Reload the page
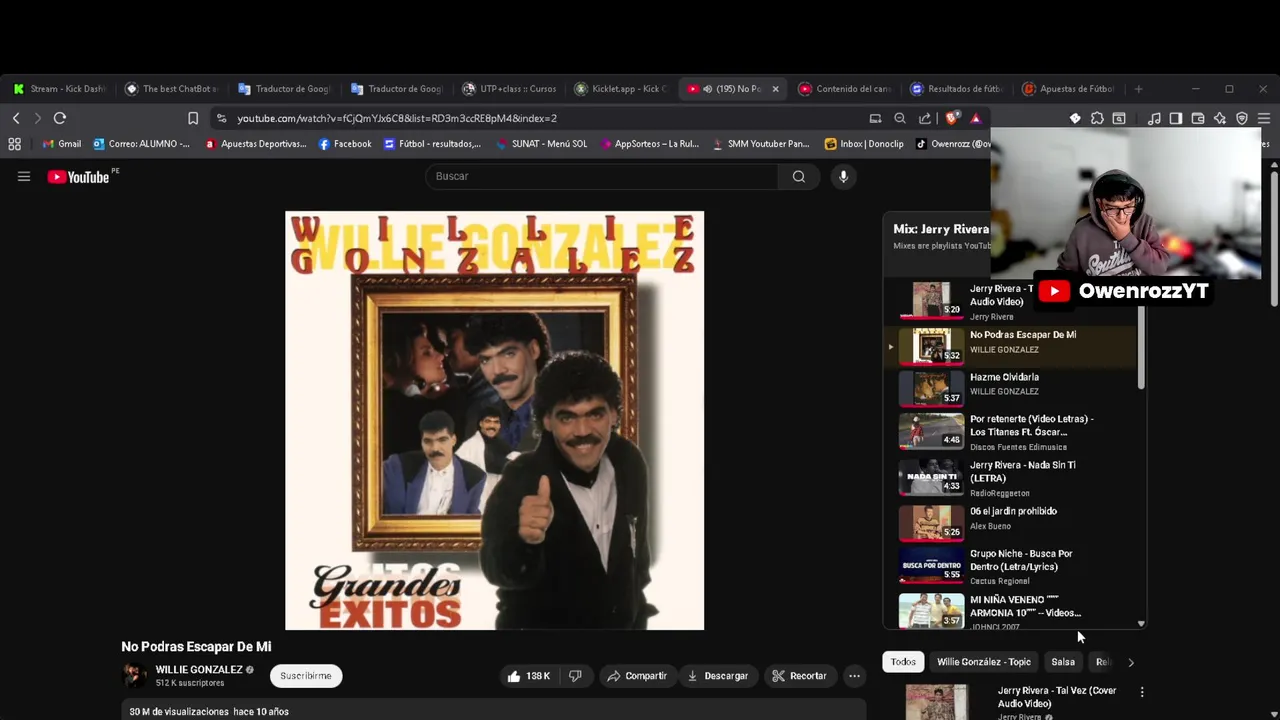This screenshot has height=720, width=1280. coord(60,118)
